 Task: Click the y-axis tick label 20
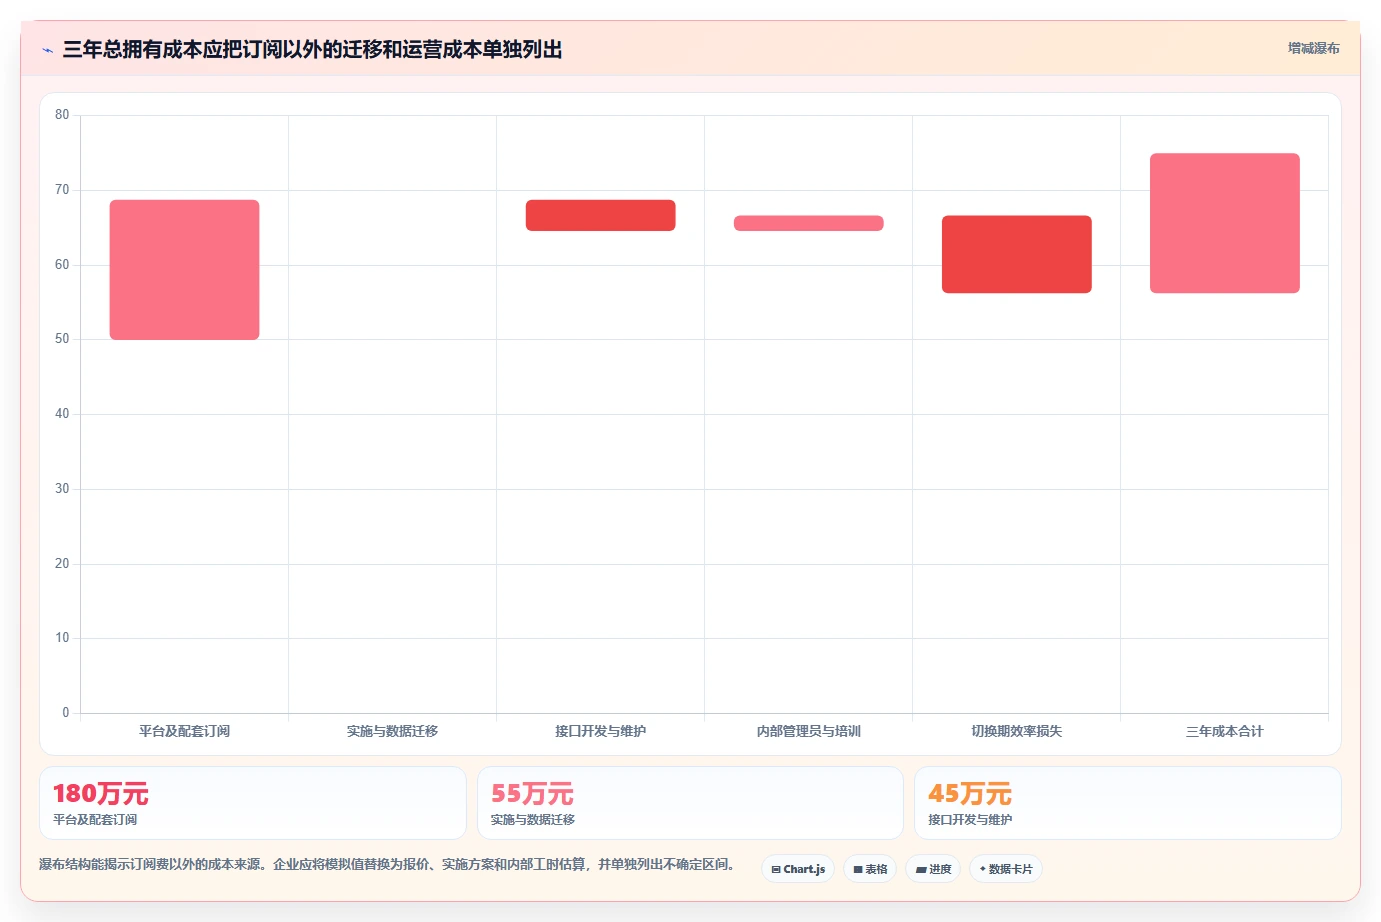62,564
